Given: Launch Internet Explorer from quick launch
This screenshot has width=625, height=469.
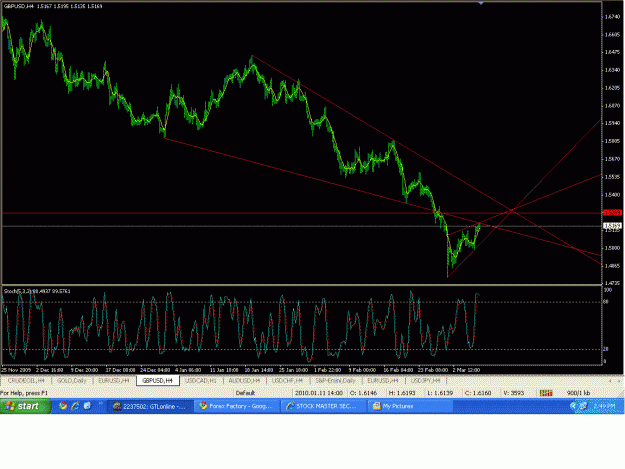Looking at the screenshot, I should pyautogui.click(x=75, y=406).
